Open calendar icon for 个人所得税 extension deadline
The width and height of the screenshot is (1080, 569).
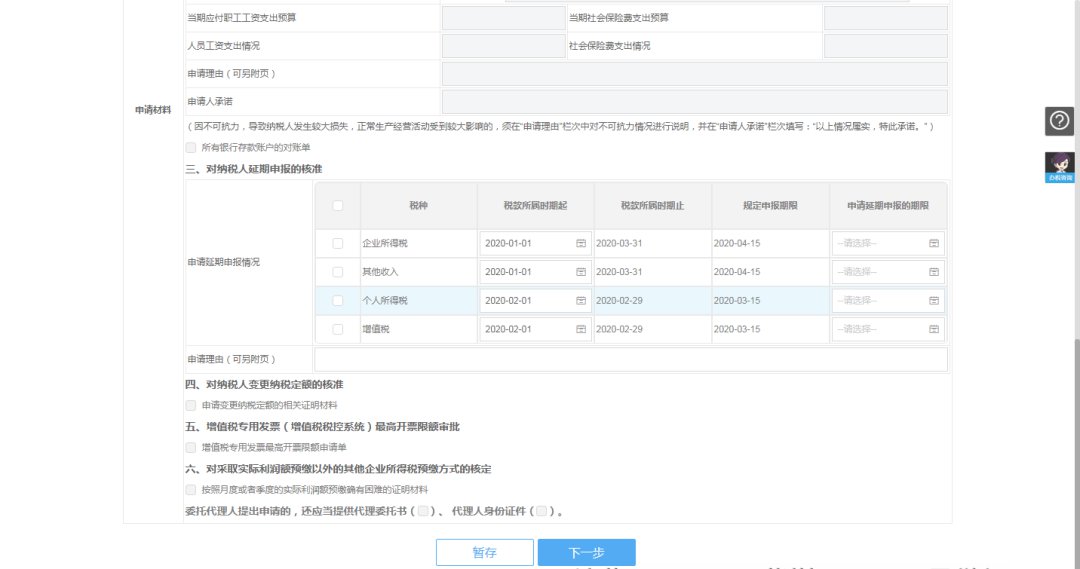(x=934, y=301)
